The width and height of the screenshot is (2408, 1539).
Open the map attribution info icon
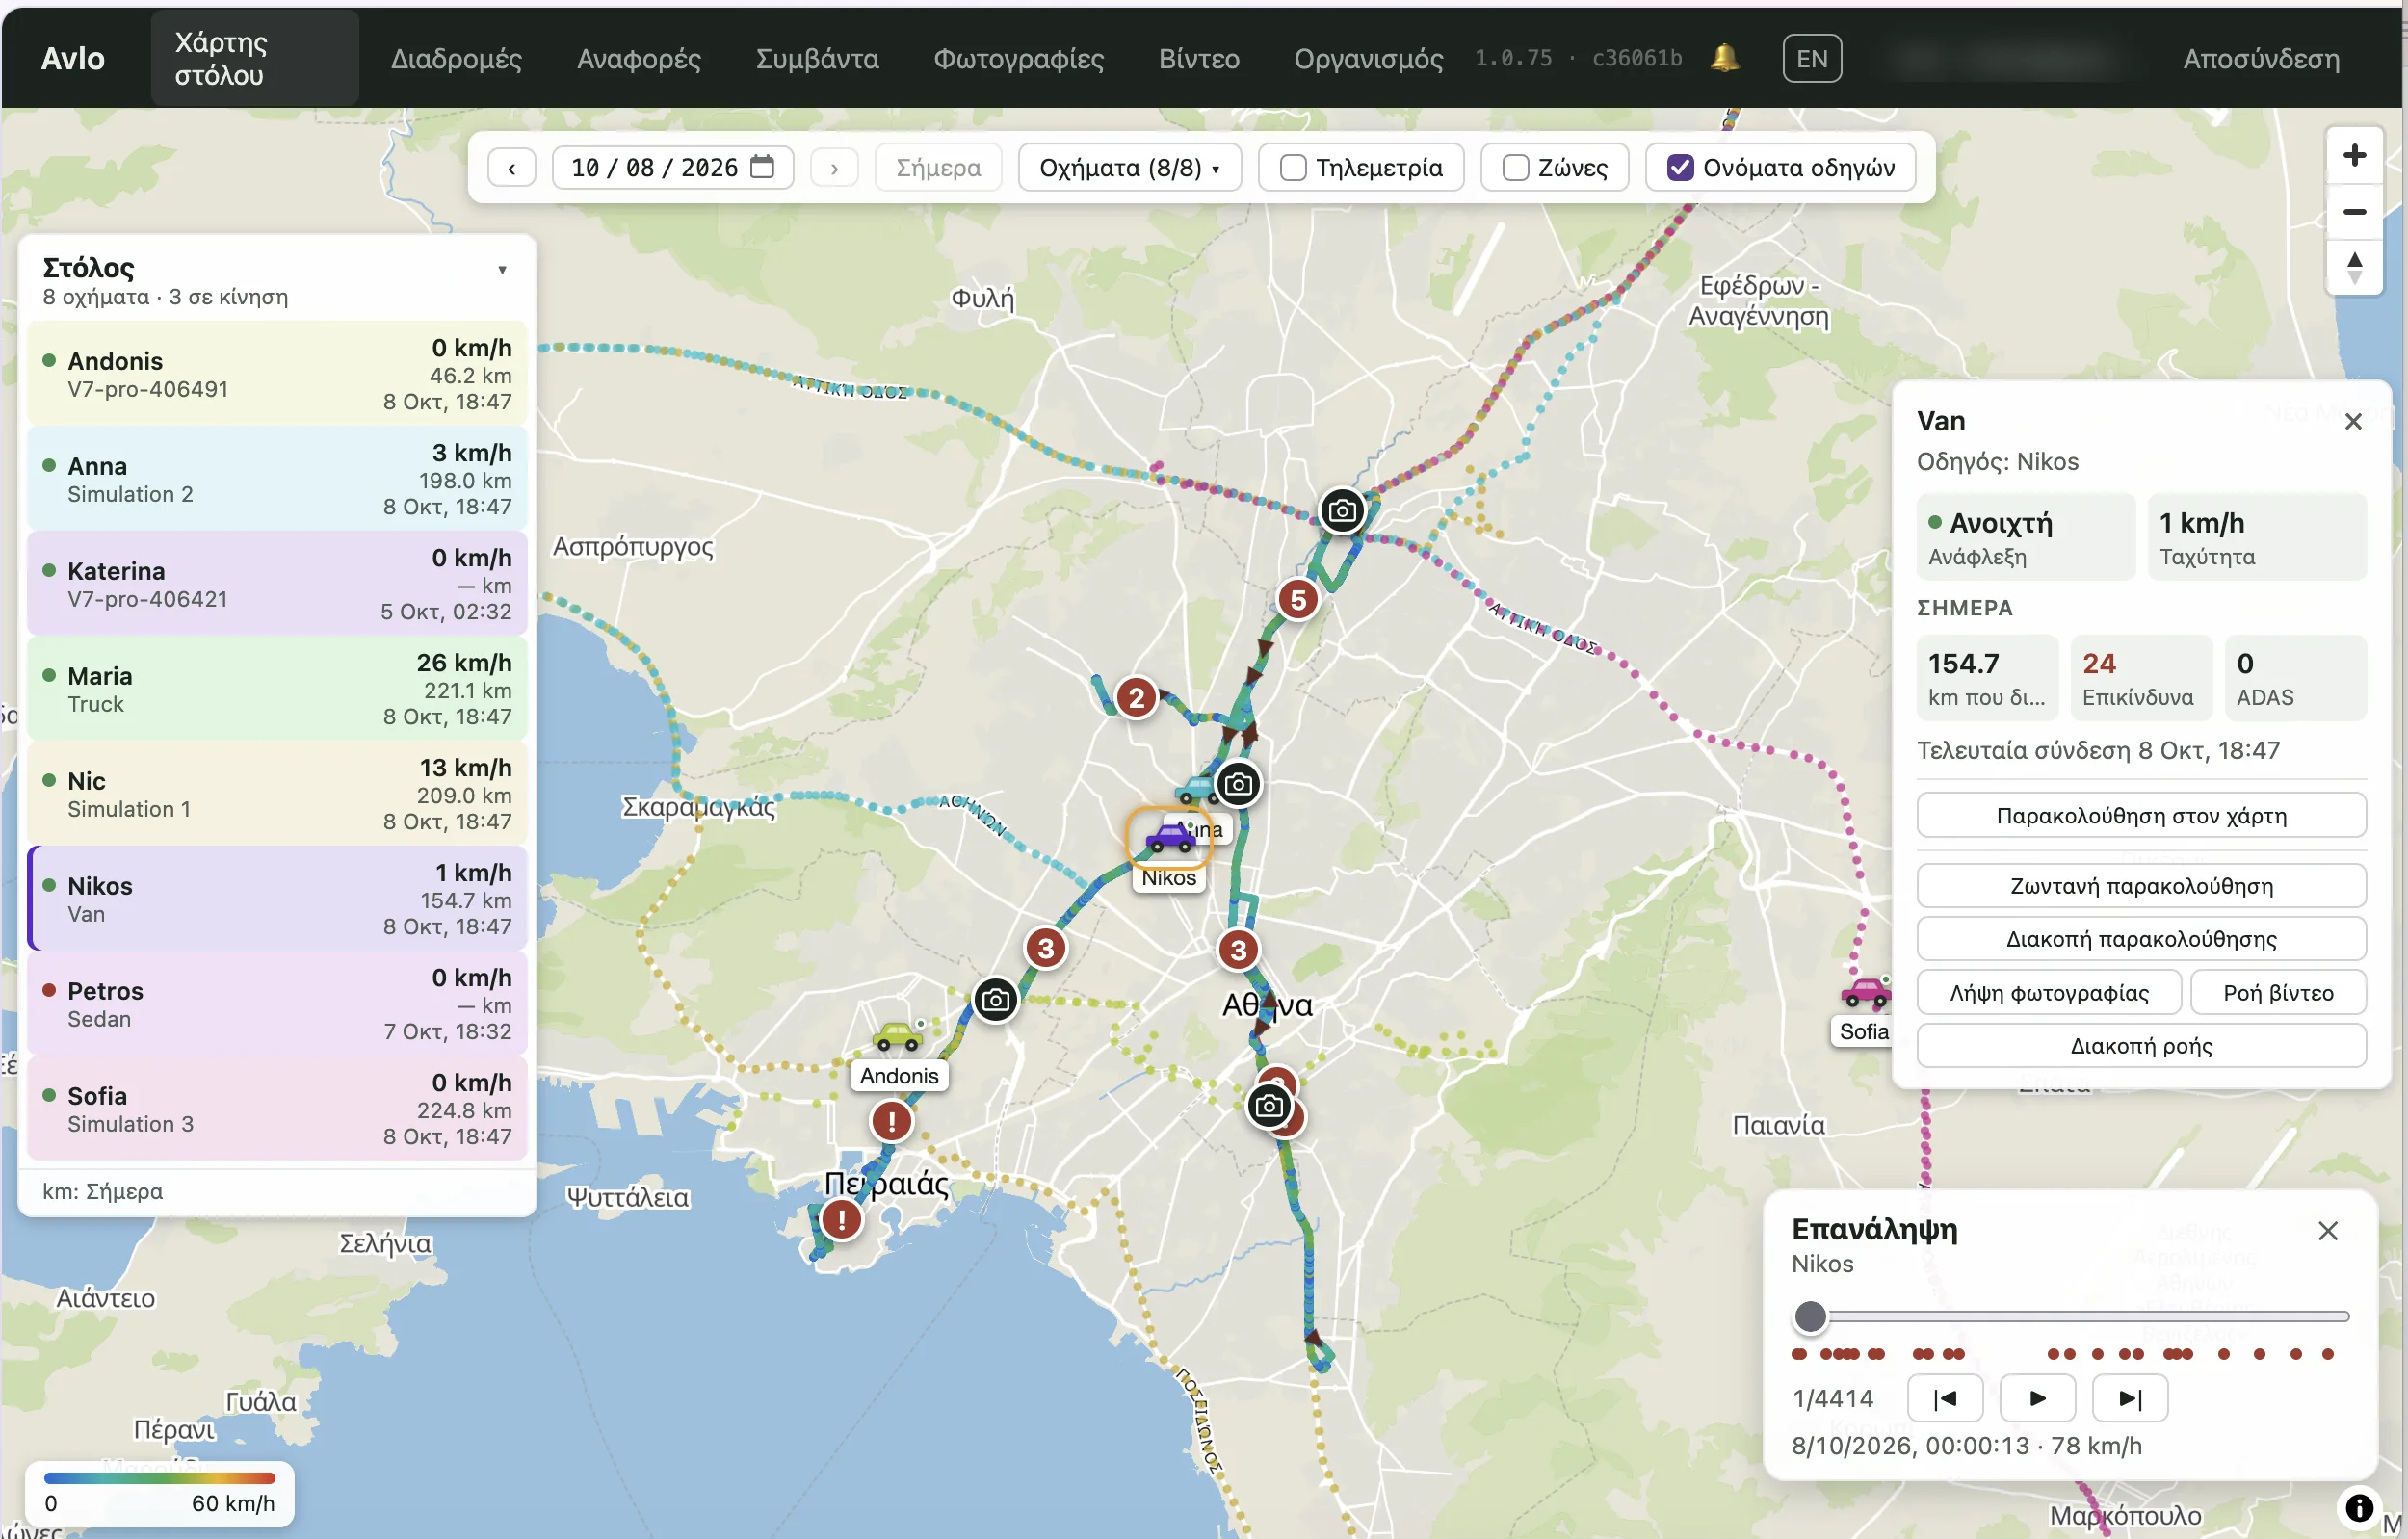(2359, 1507)
